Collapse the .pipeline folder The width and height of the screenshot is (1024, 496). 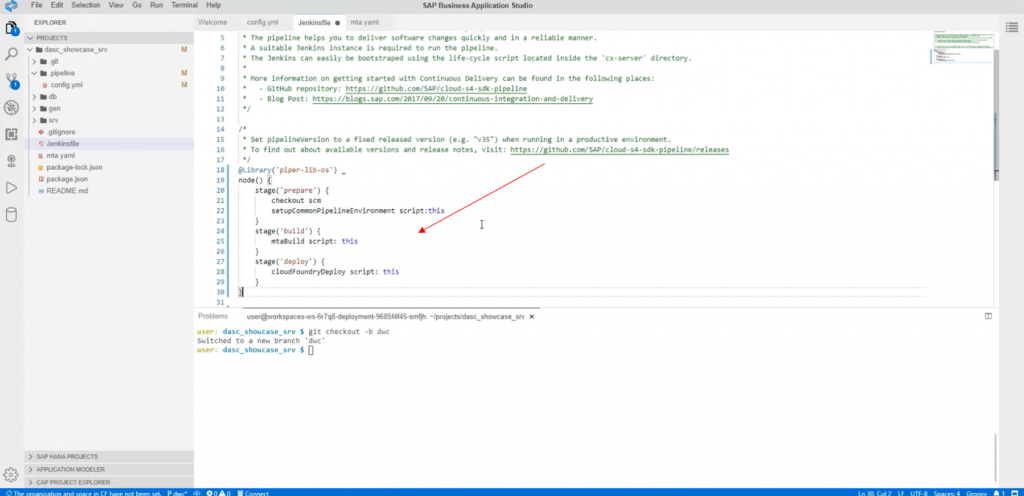(35, 73)
